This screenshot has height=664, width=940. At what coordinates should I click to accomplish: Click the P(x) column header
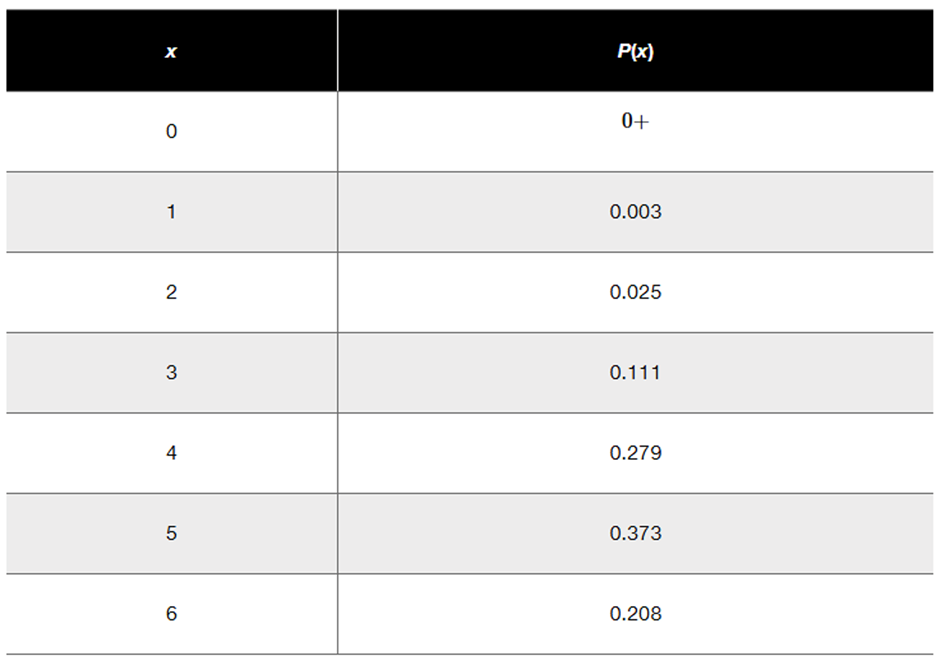click(x=635, y=52)
